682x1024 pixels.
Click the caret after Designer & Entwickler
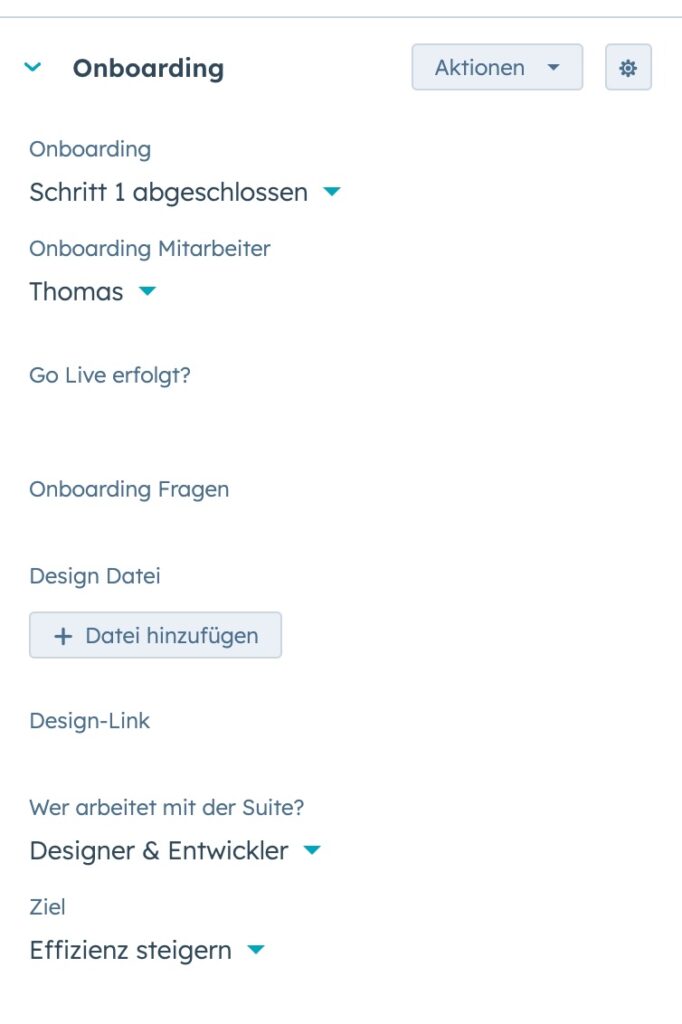pyautogui.click(x=312, y=851)
